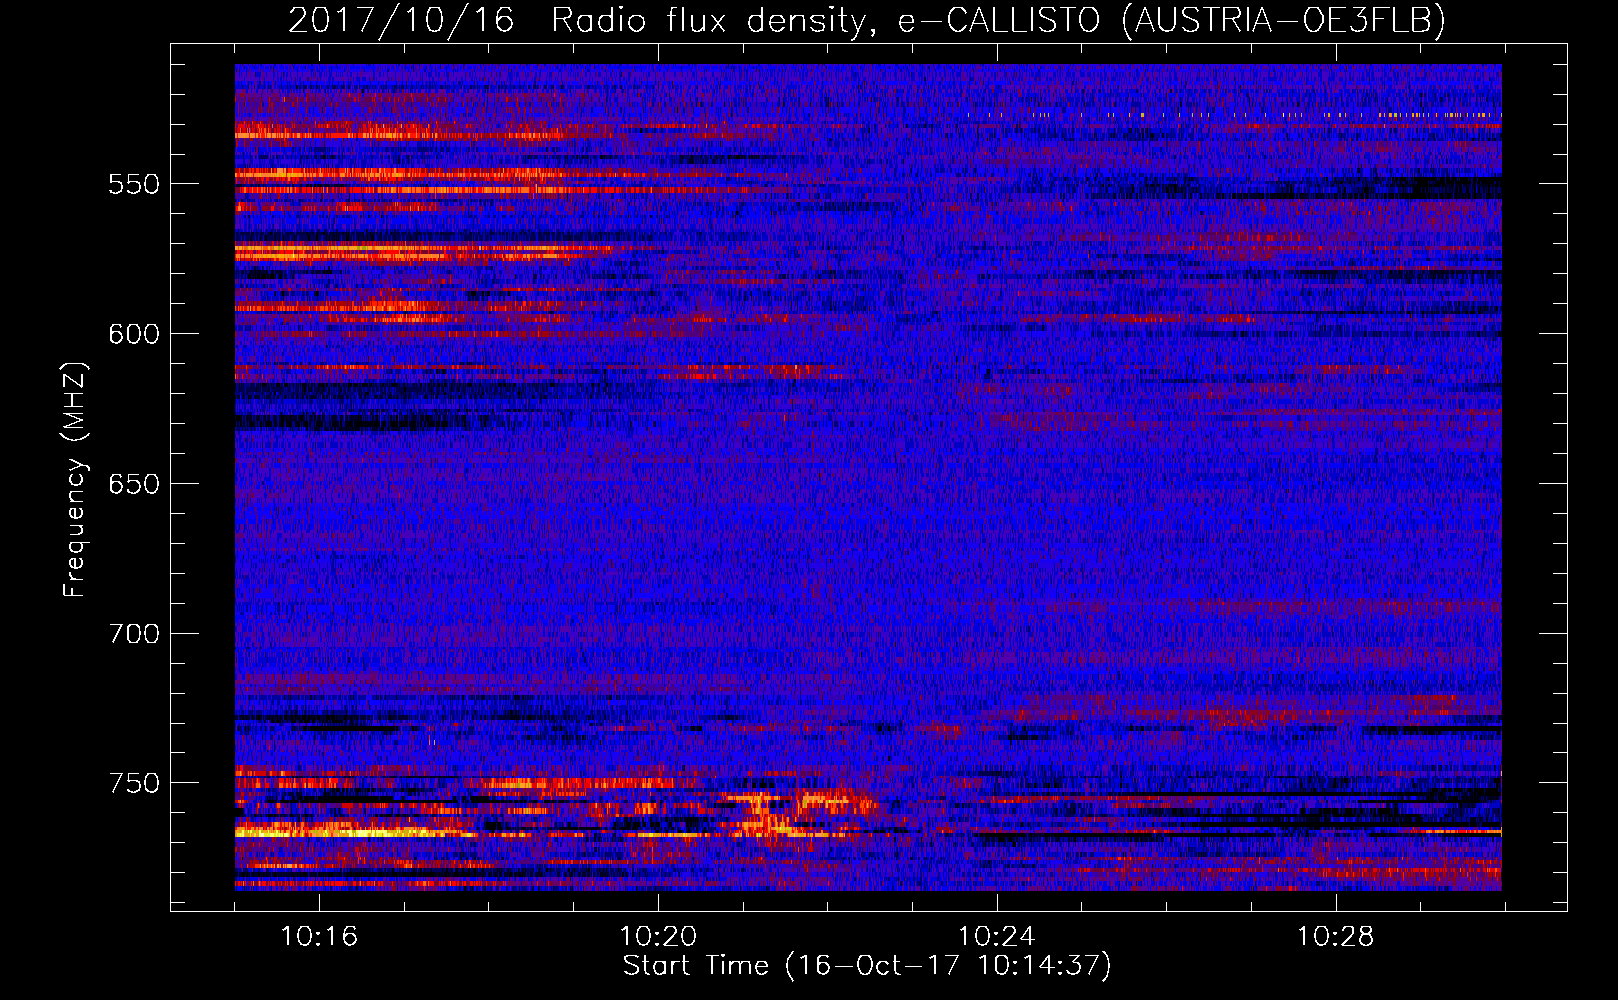This screenshot has height=1000, width=1618.
Task: Click the 'Frequency (MHZ)' axis label
Action: tap(75, 479)
